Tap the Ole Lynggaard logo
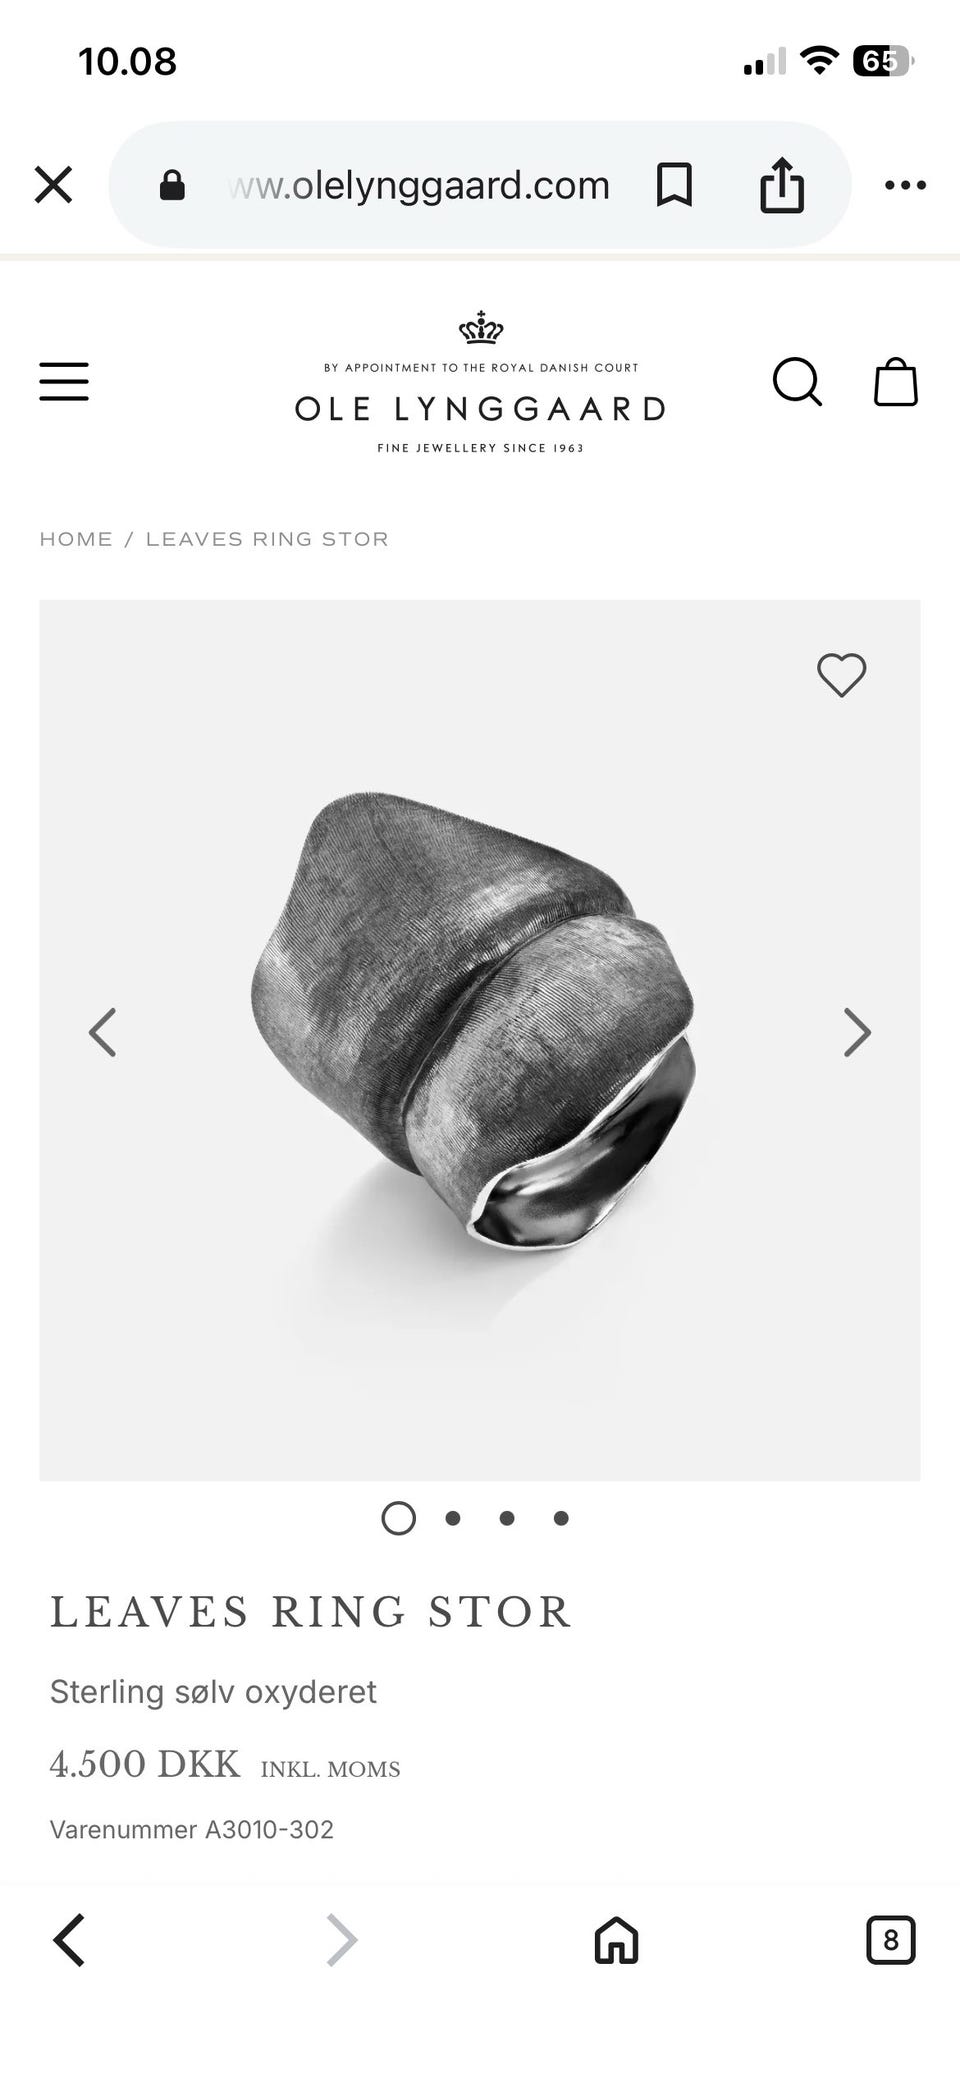Image resolution: width=960 pixels, height=2078 pixels. pyautogui.click(x=480, y=382)
